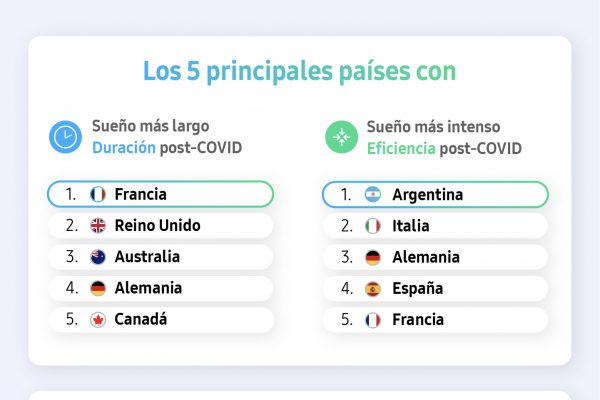The height and width of the screenshot is (400, 600).
Task: Click the France flag in the Eficiencia list
Action: pyautogui.click(x=373, y=320)
